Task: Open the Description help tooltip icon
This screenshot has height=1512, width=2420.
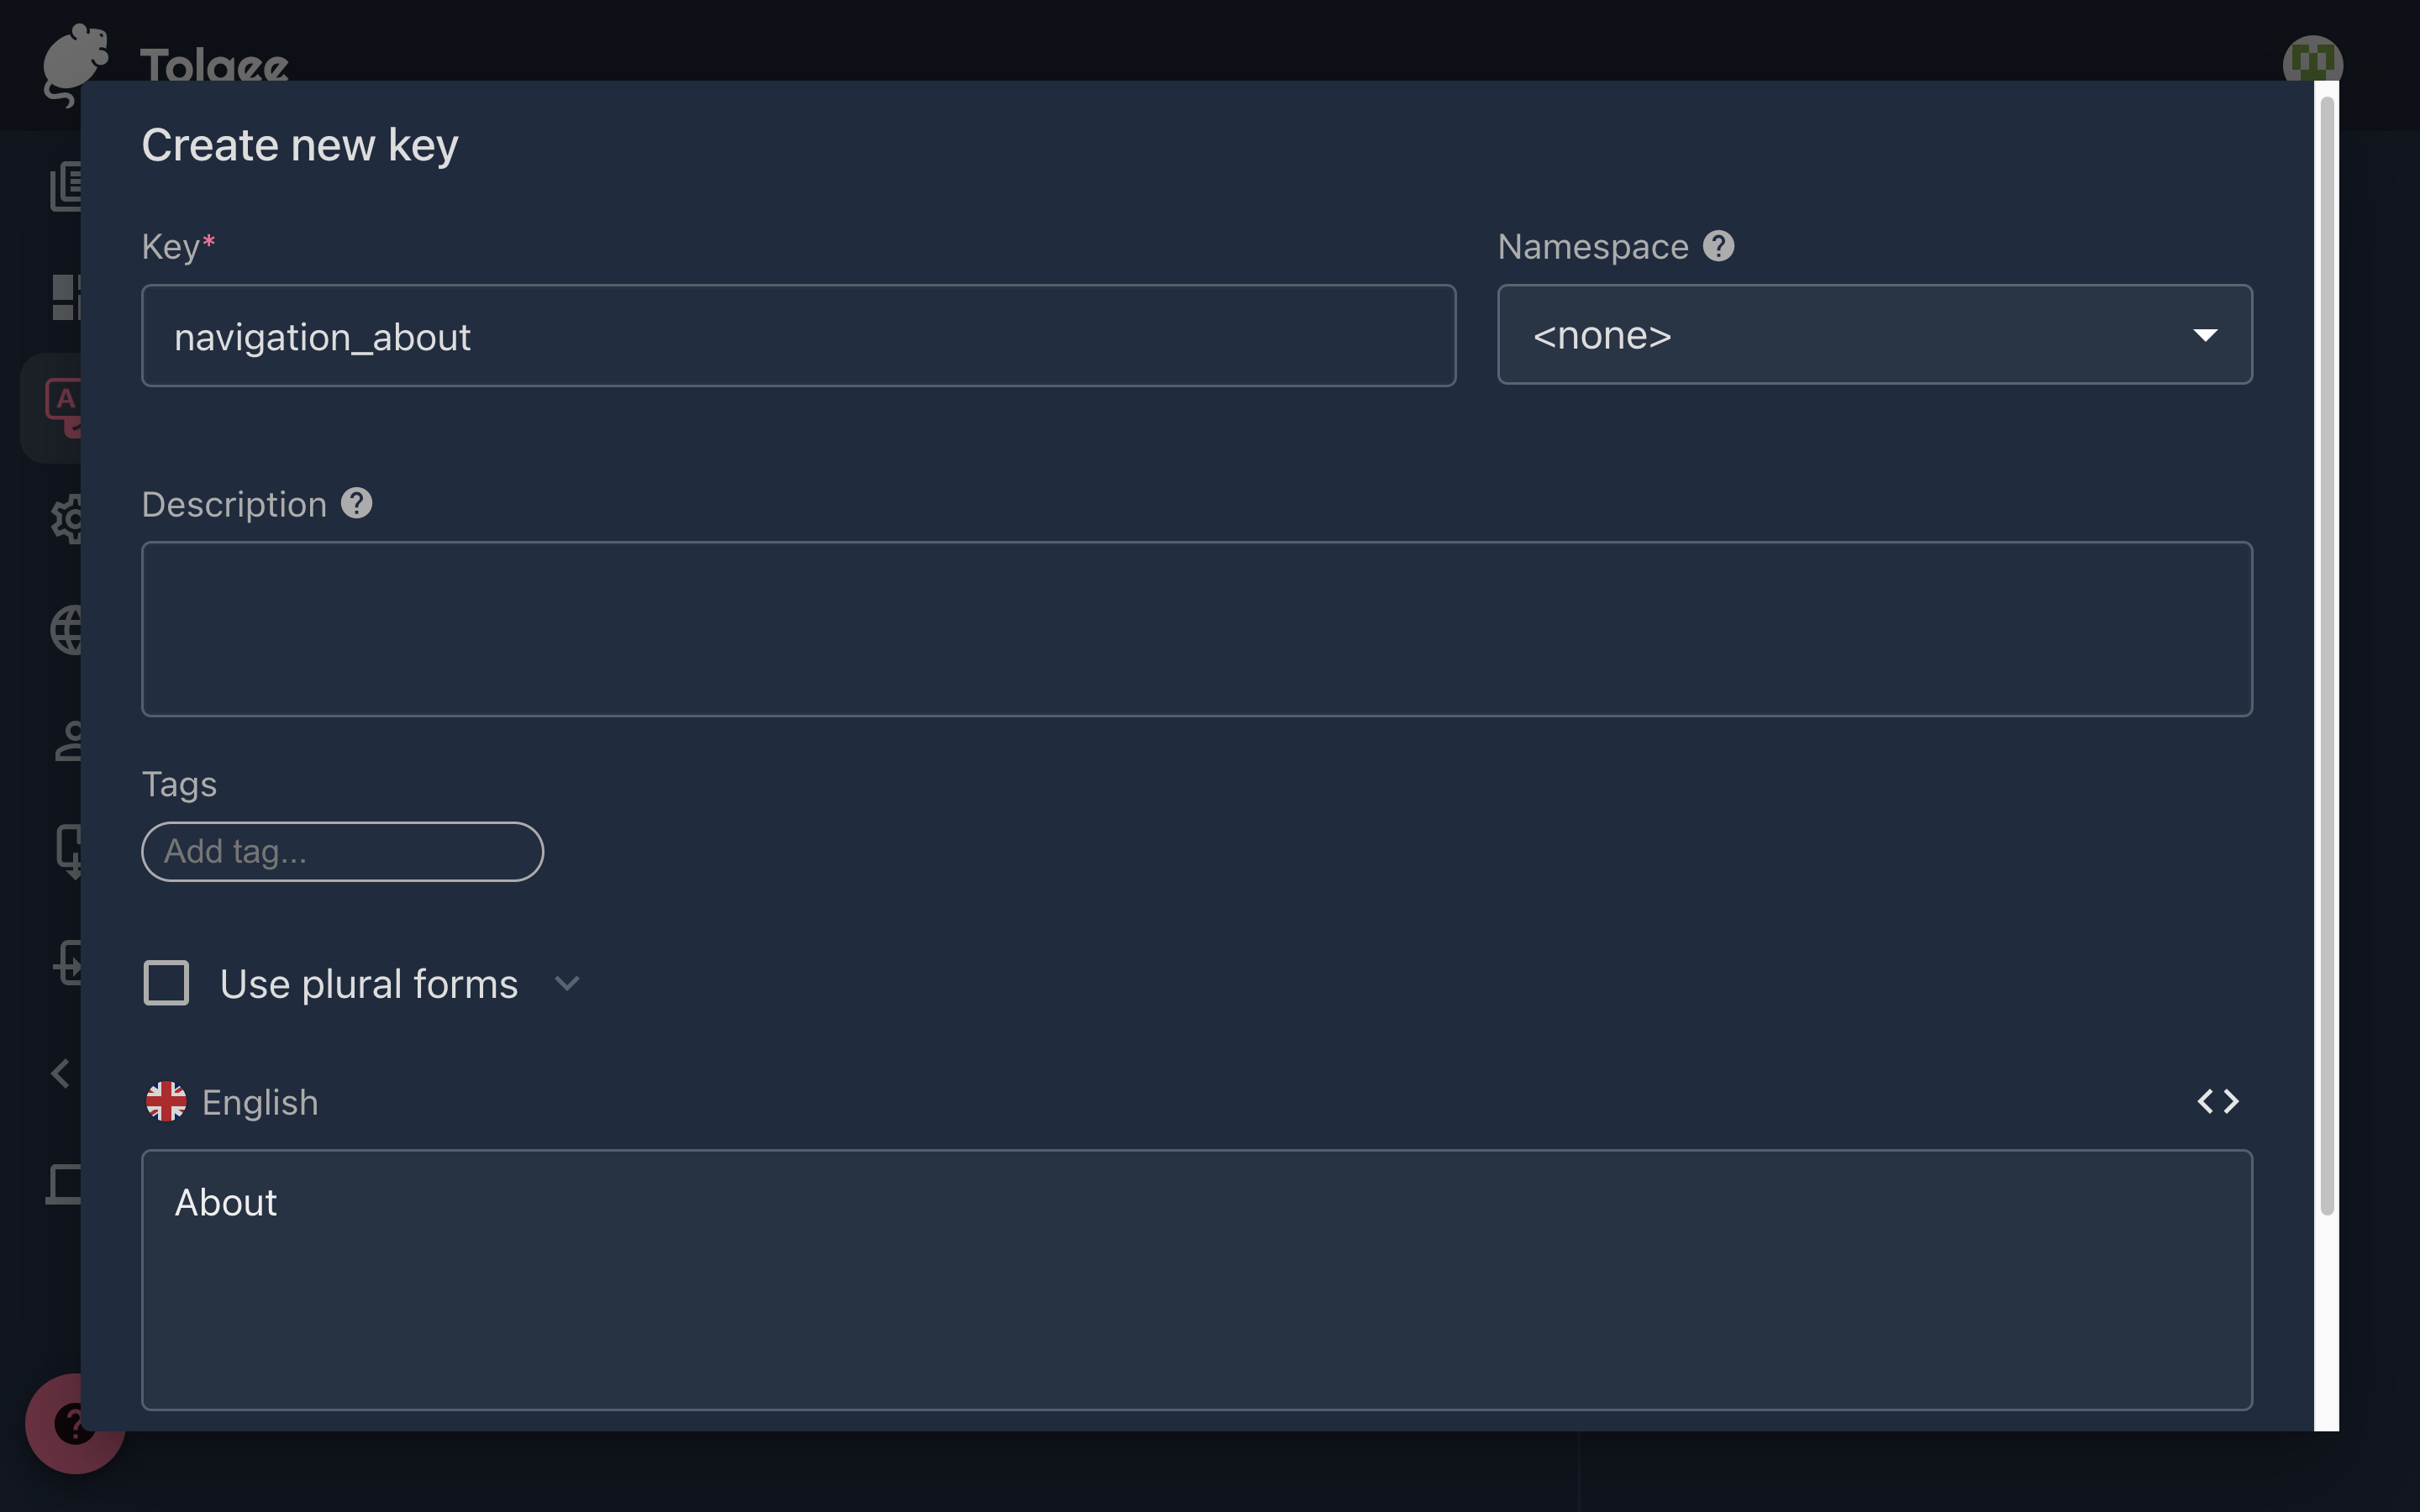Action: [x=357, y=503]
